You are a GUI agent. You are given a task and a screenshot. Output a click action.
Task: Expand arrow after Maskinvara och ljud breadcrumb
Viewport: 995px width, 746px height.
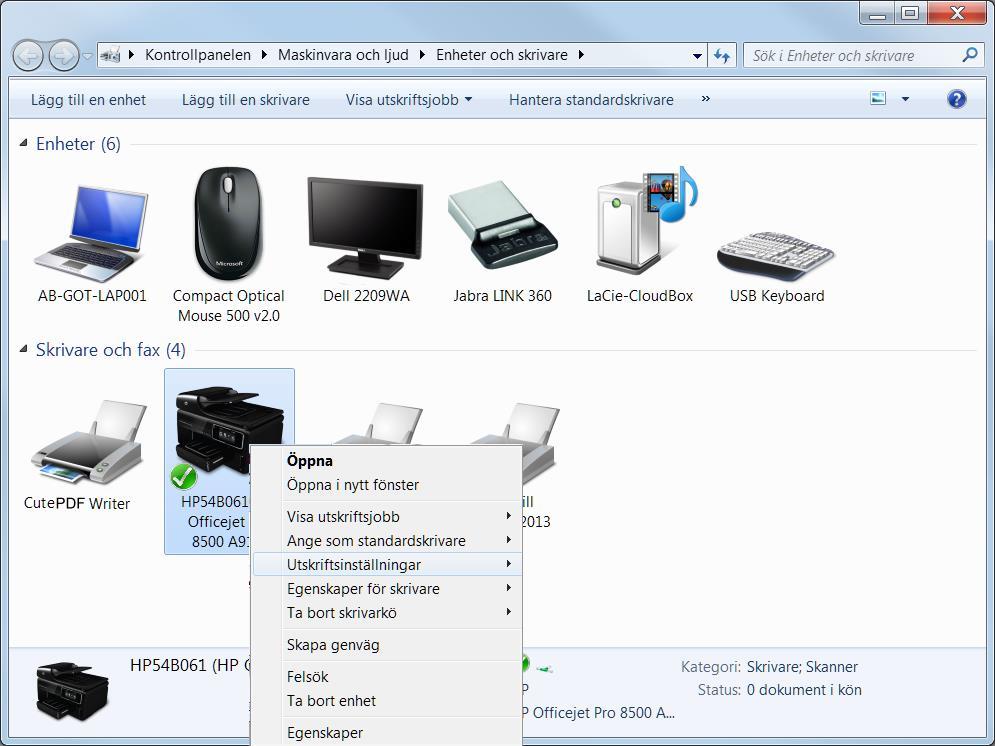coord(422,55)
